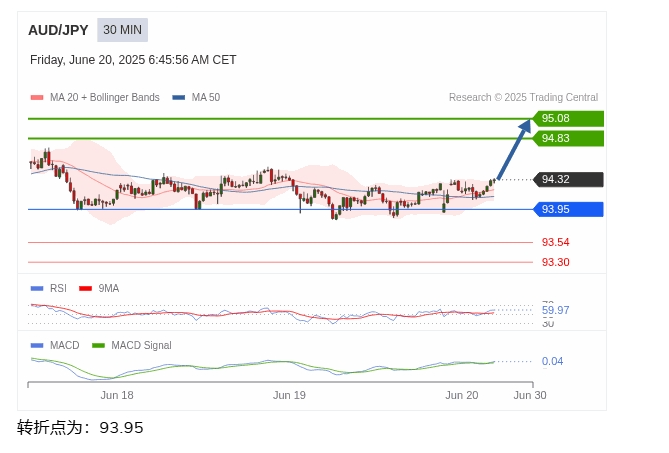Image resolution: width=669 pixels, height=453 pixels.
Task: Click the 30 MIN timeframe badge
Action: point(122,30)
